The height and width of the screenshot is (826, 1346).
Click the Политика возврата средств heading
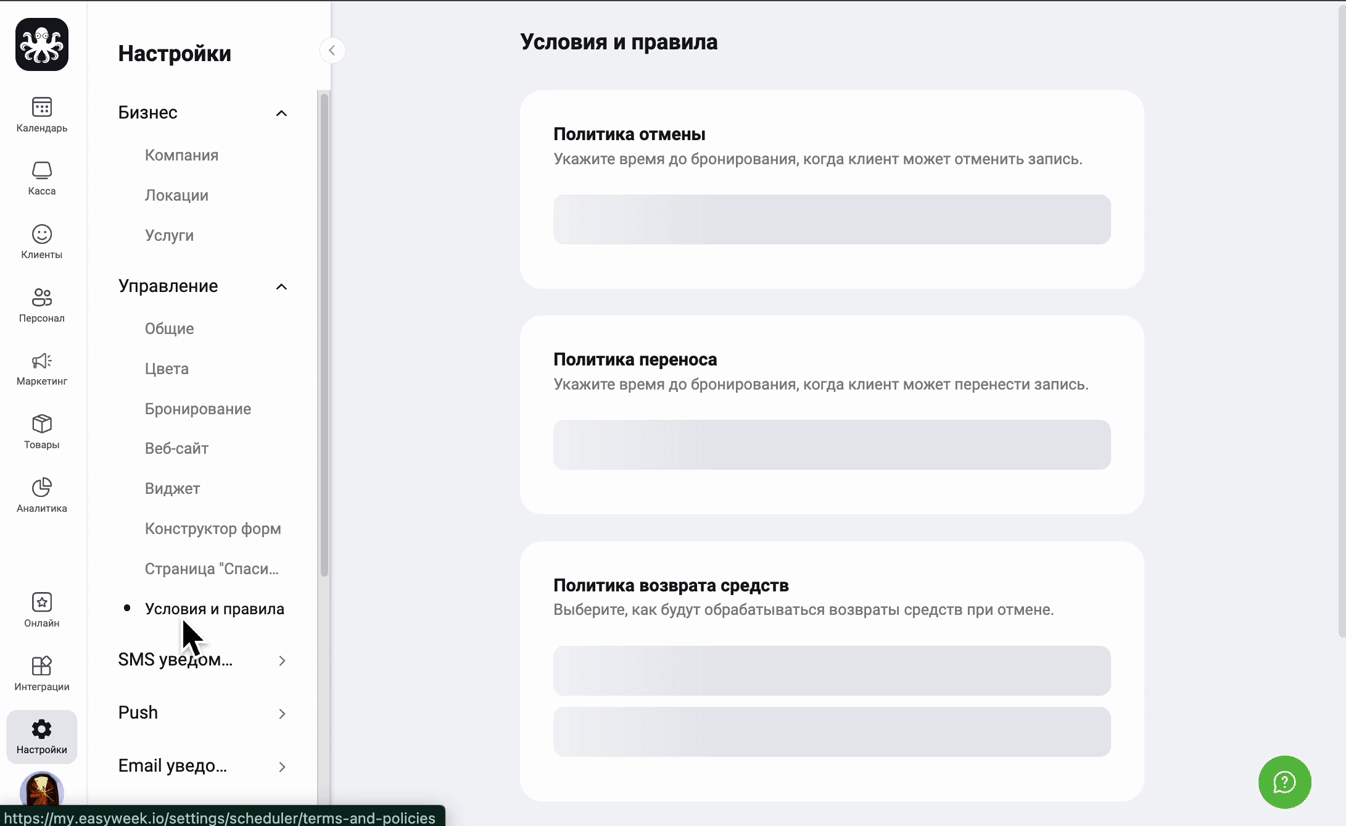point(671,585)
